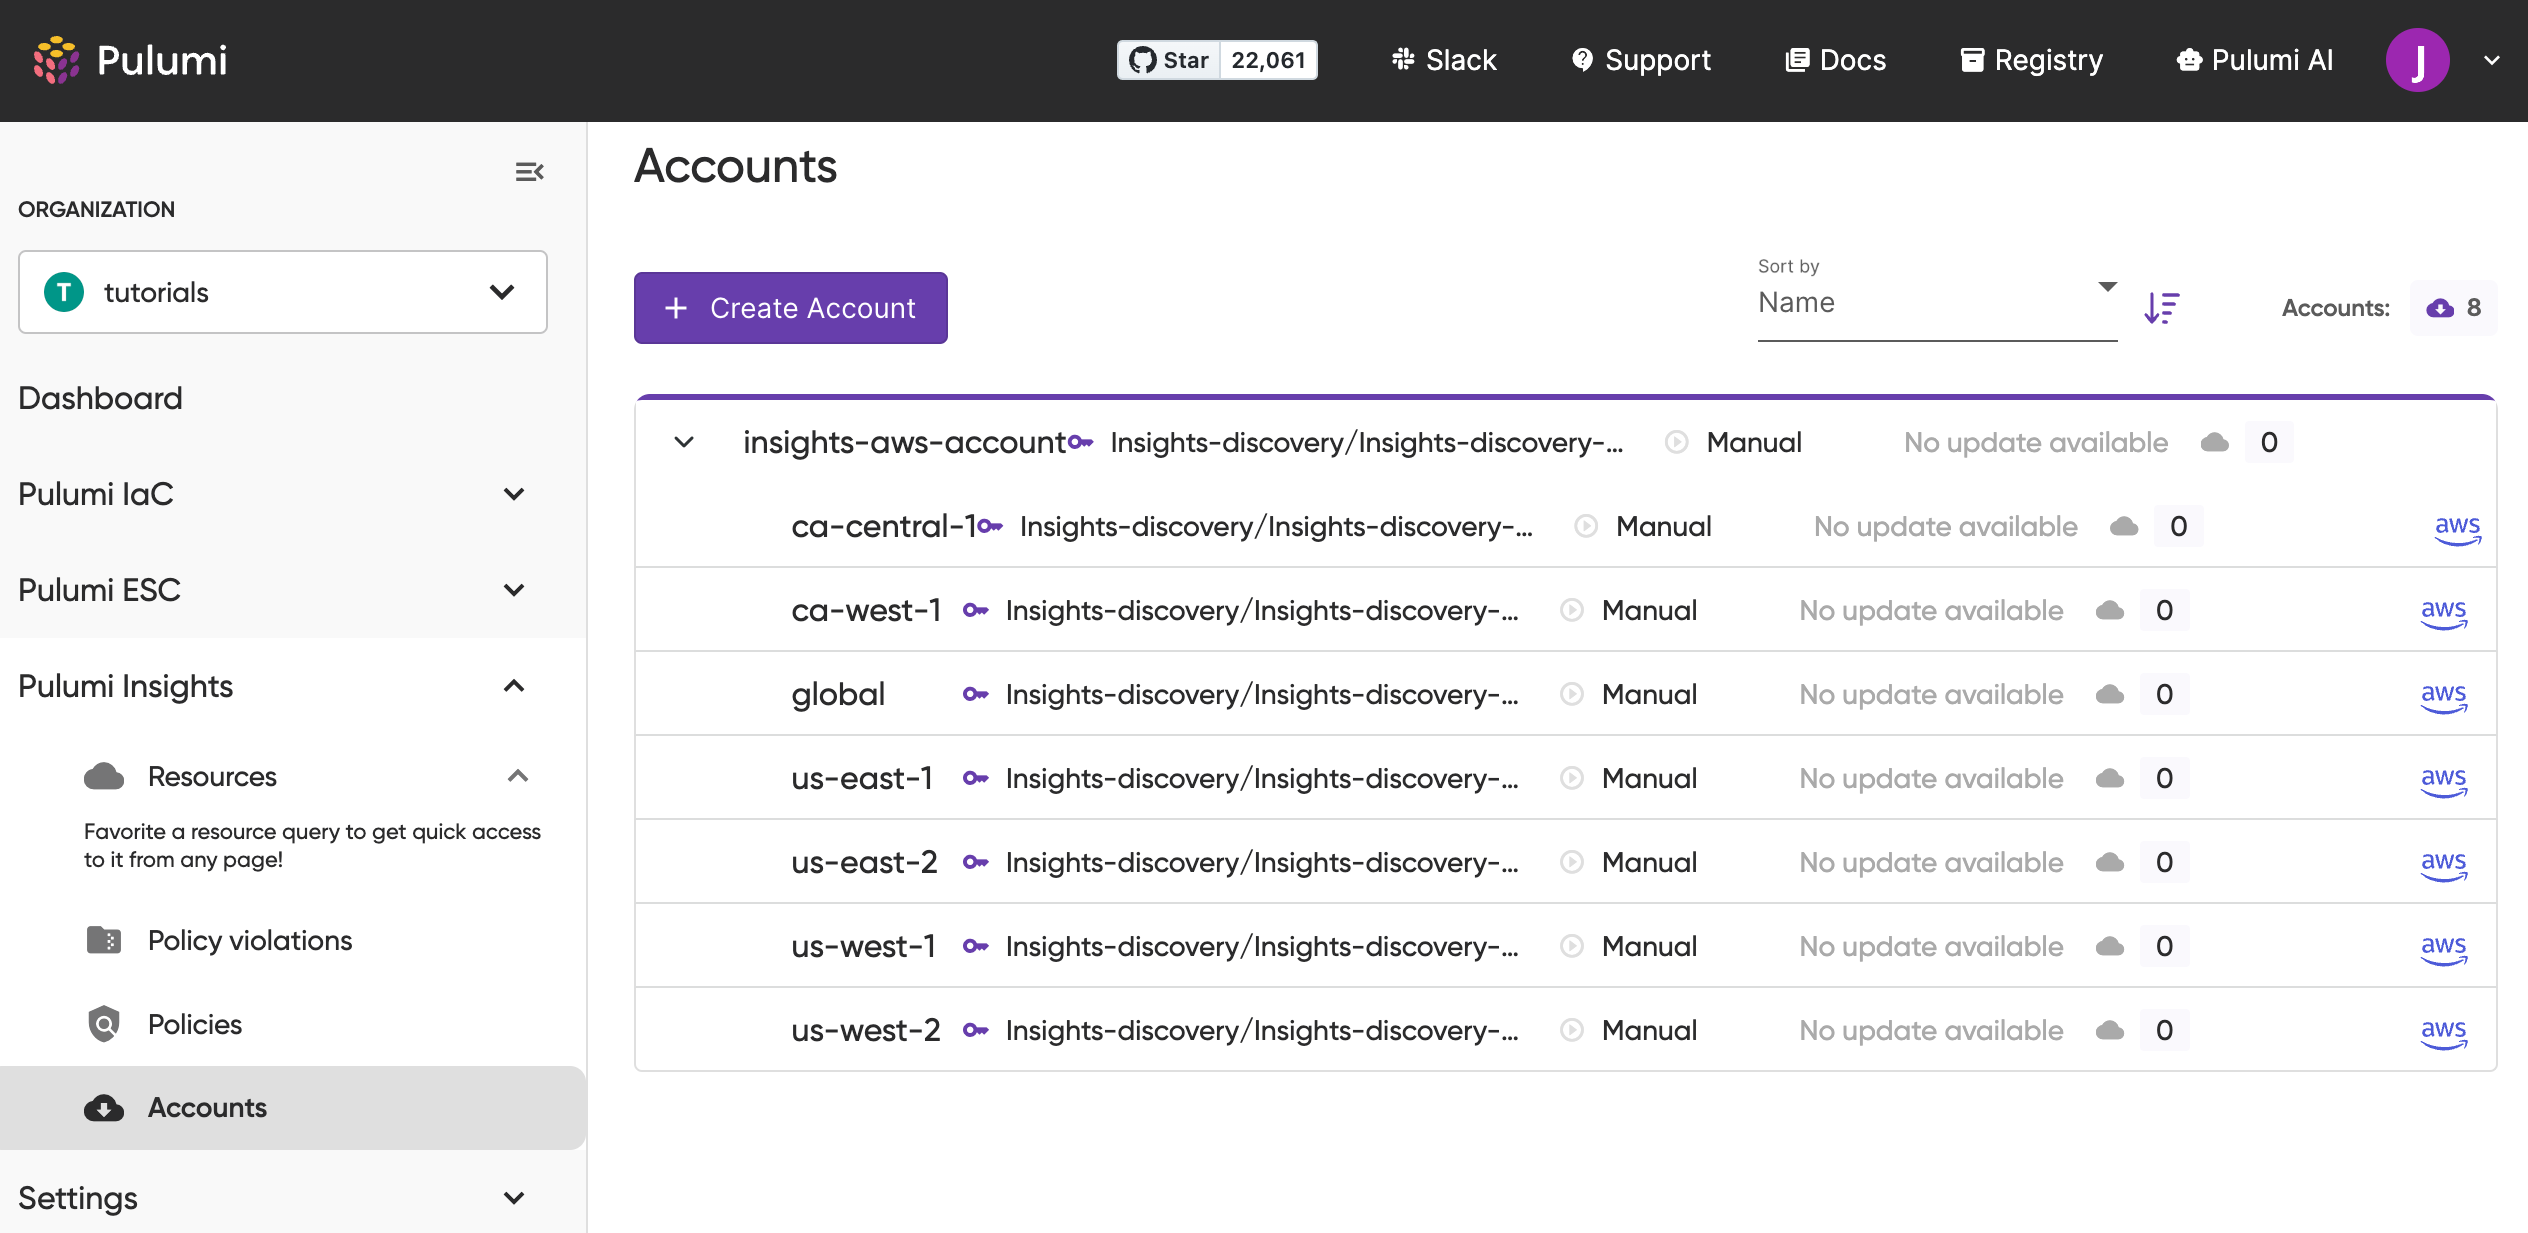The height and width of the screenshot is (1233, 2528).
Task: Click the ESC environment link on insights-aws-account row
Action: coord(1367,442)
